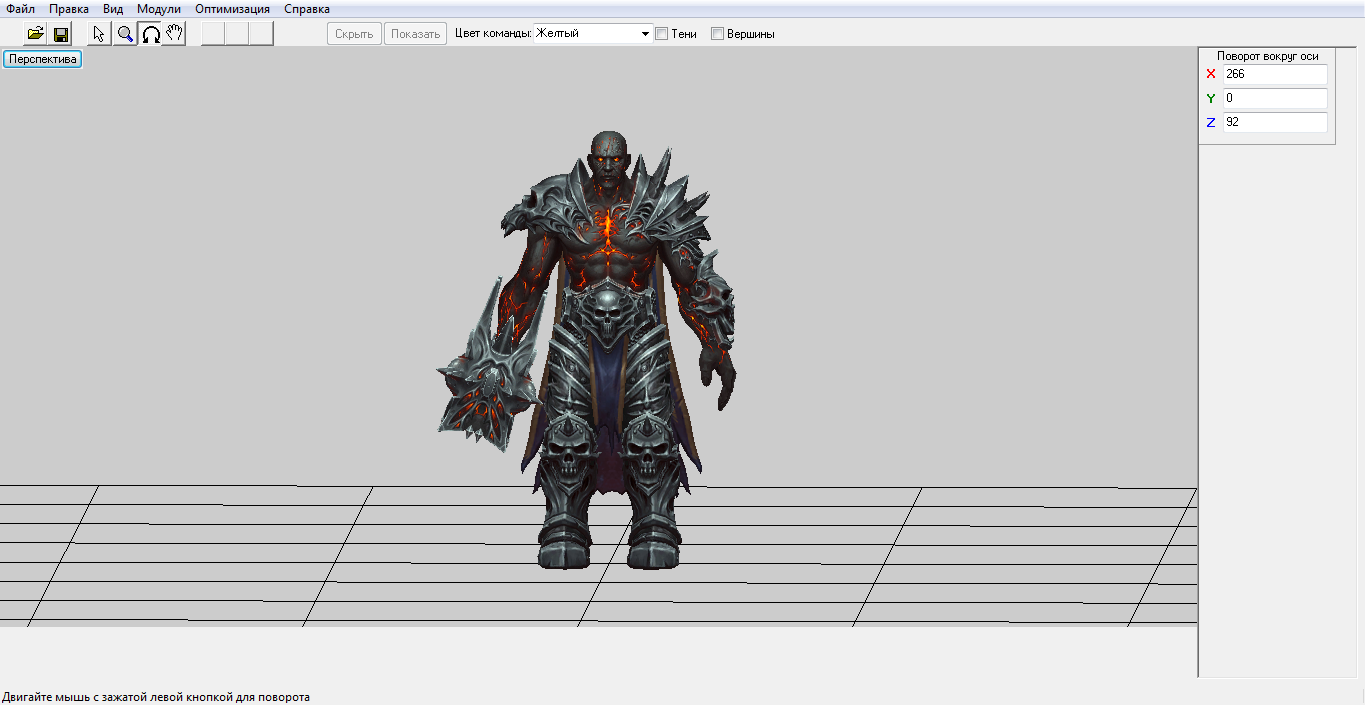
Task: Enable the Вершины checkbox
Action: tap(717, 34)
